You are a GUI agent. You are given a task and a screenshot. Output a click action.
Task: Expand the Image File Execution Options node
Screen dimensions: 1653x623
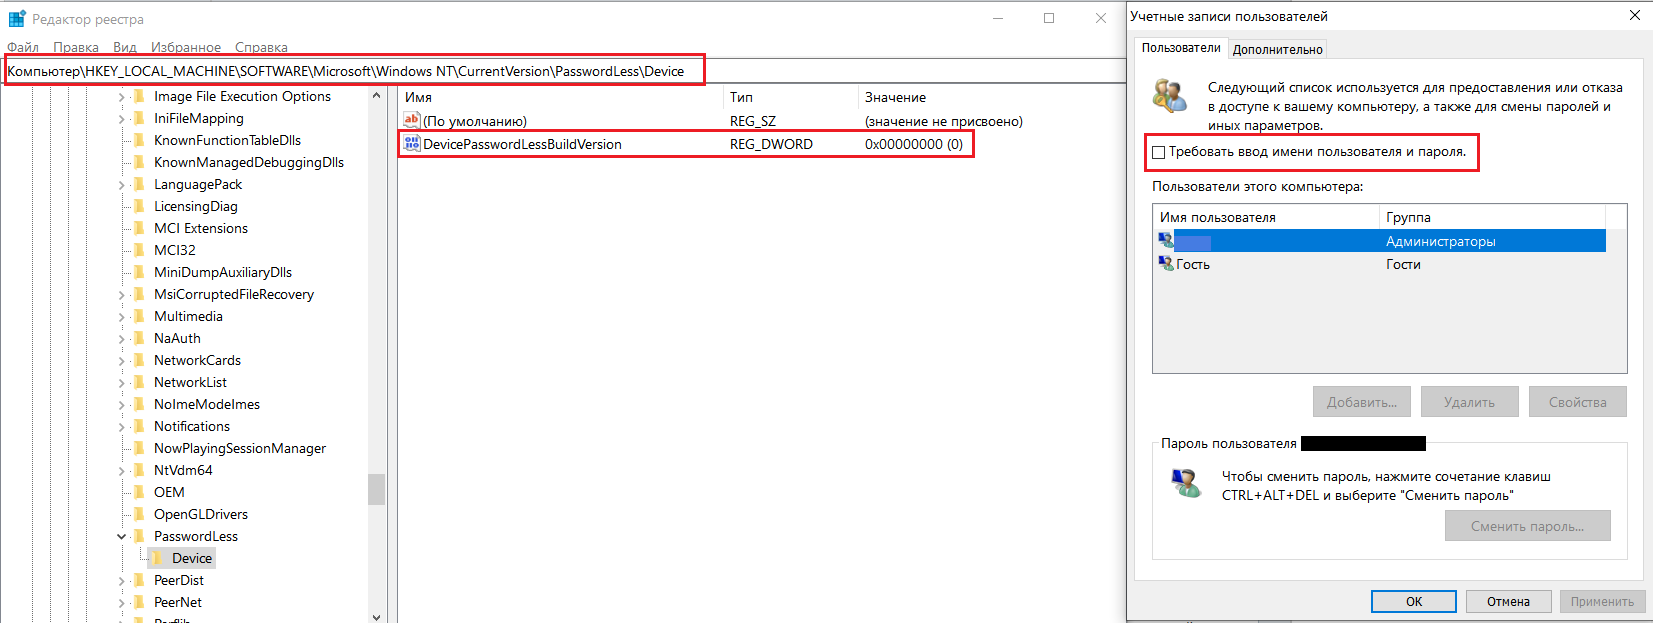[122, 96]
